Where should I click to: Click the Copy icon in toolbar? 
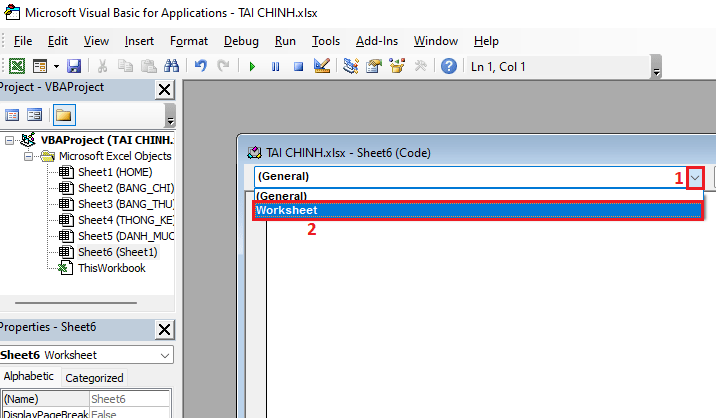[x=125, y=66]
